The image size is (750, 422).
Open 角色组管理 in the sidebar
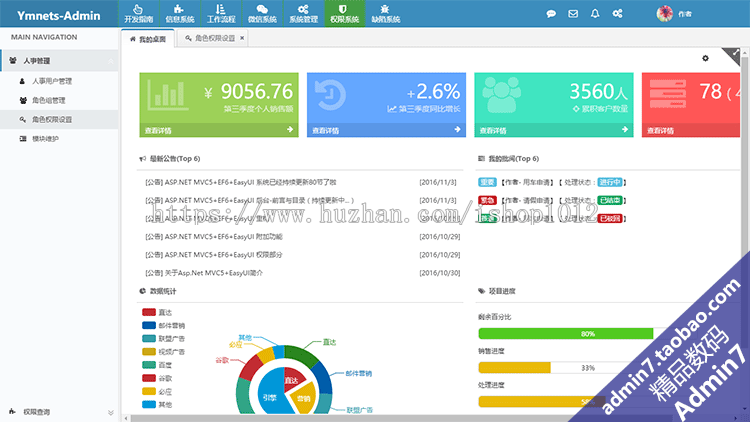pyautogui.click(x=48, y=100)
